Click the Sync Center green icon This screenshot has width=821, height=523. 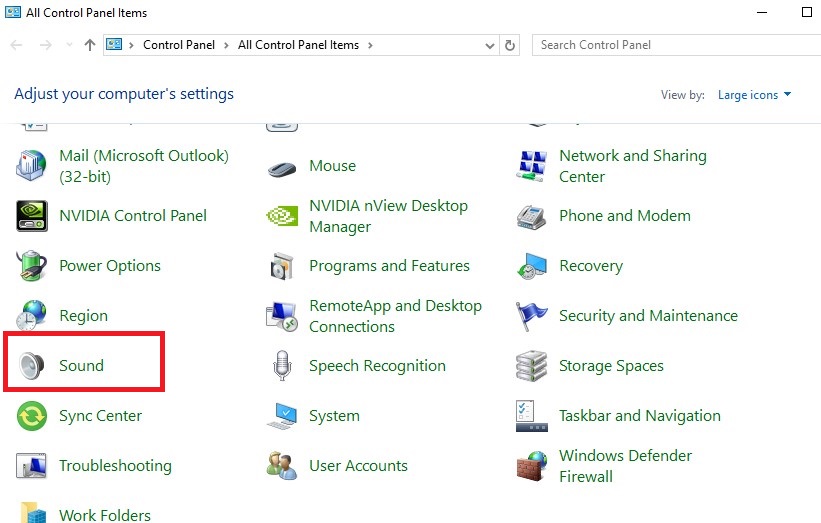31,416
